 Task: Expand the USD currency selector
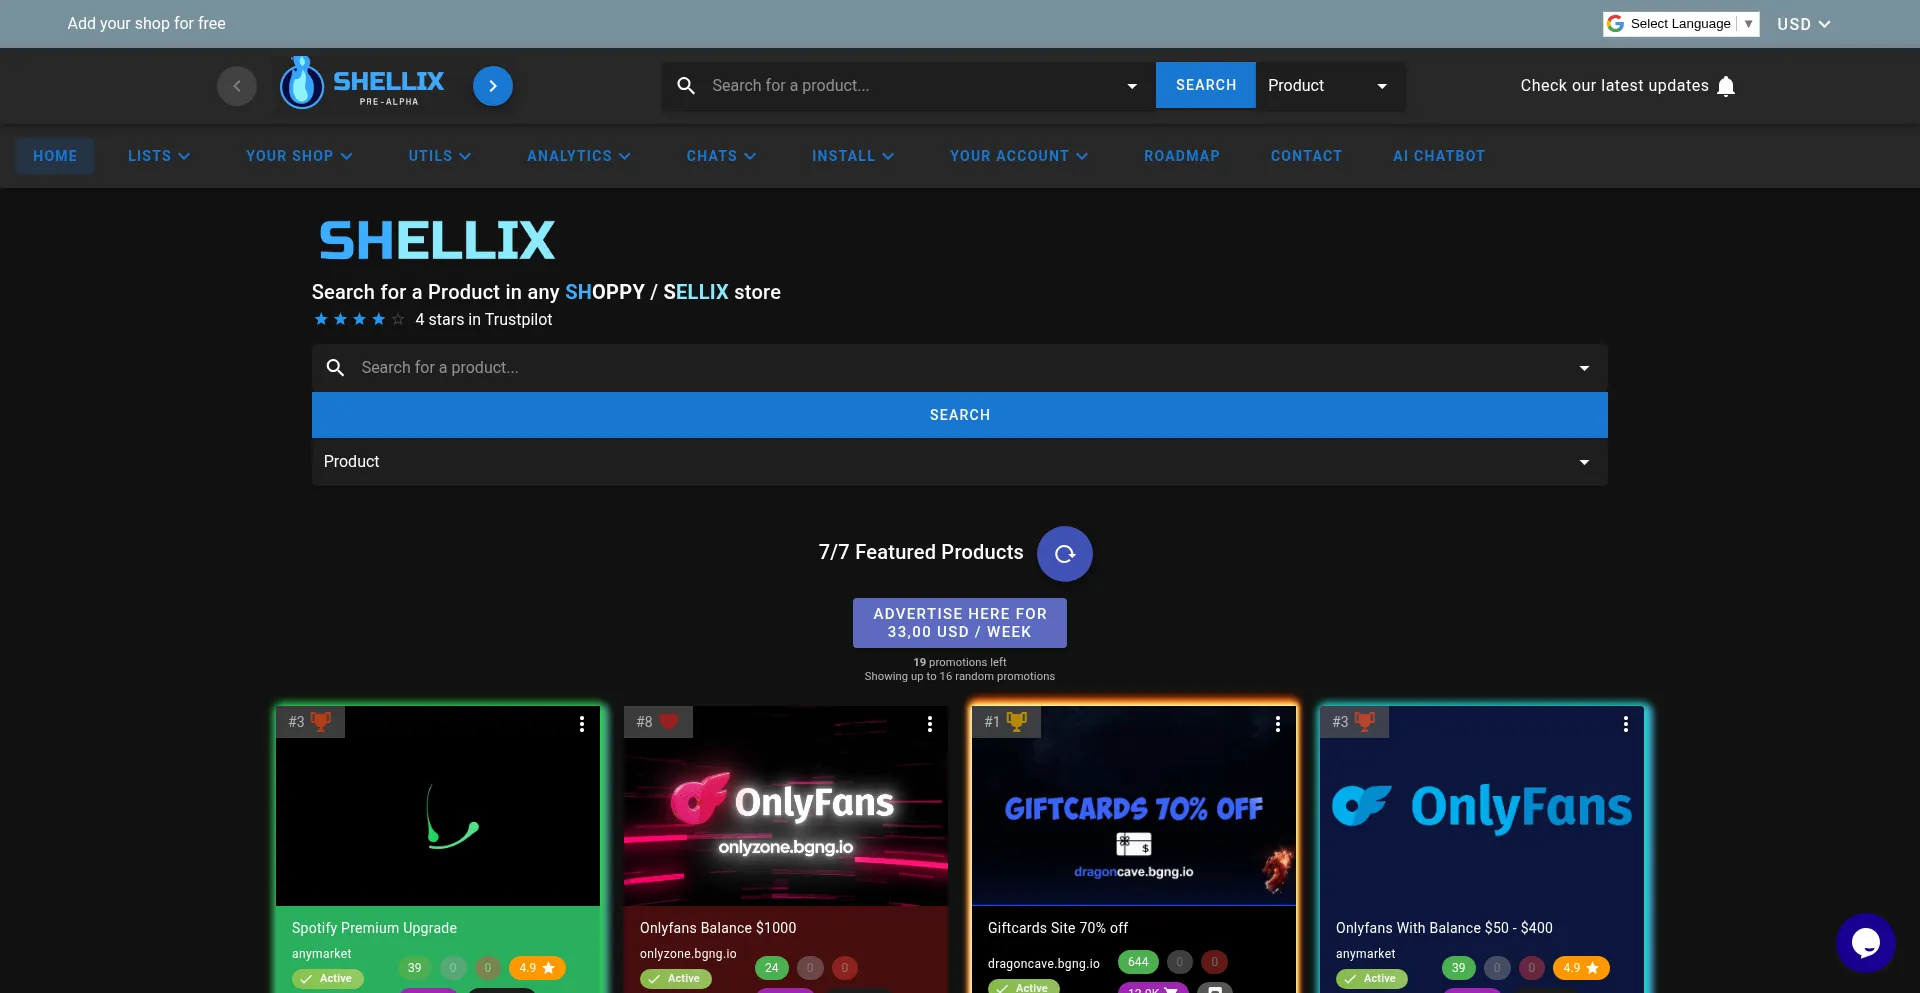tap(1803, 24)
